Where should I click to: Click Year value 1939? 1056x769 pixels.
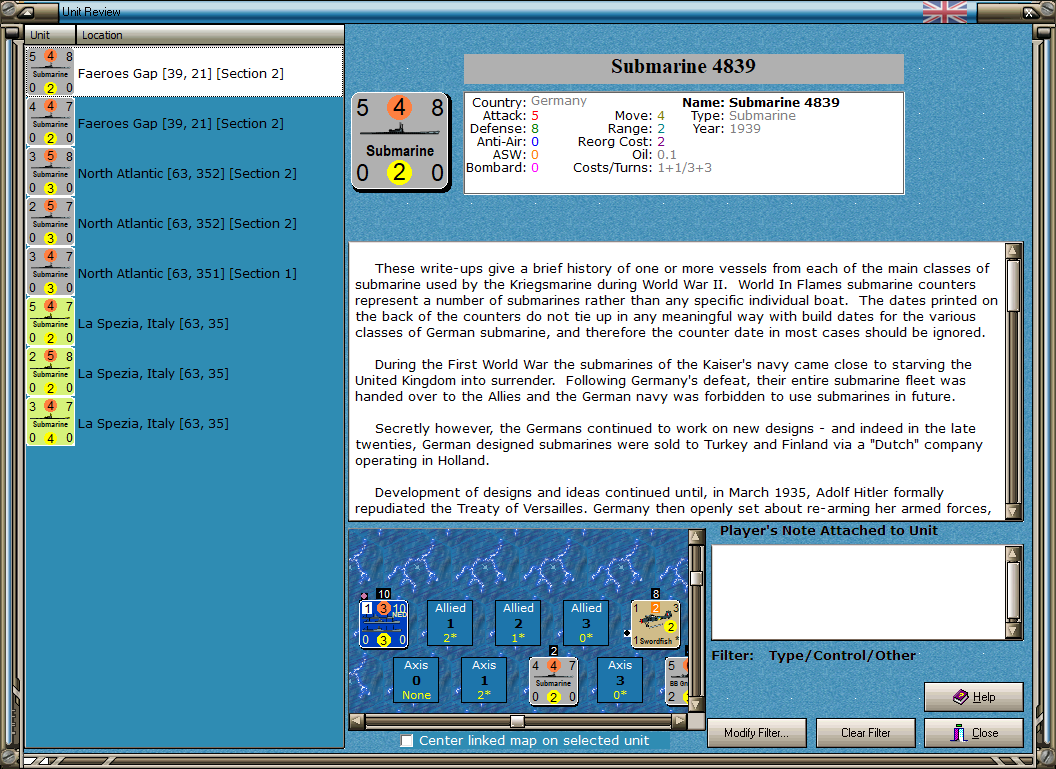click(745, 129)
